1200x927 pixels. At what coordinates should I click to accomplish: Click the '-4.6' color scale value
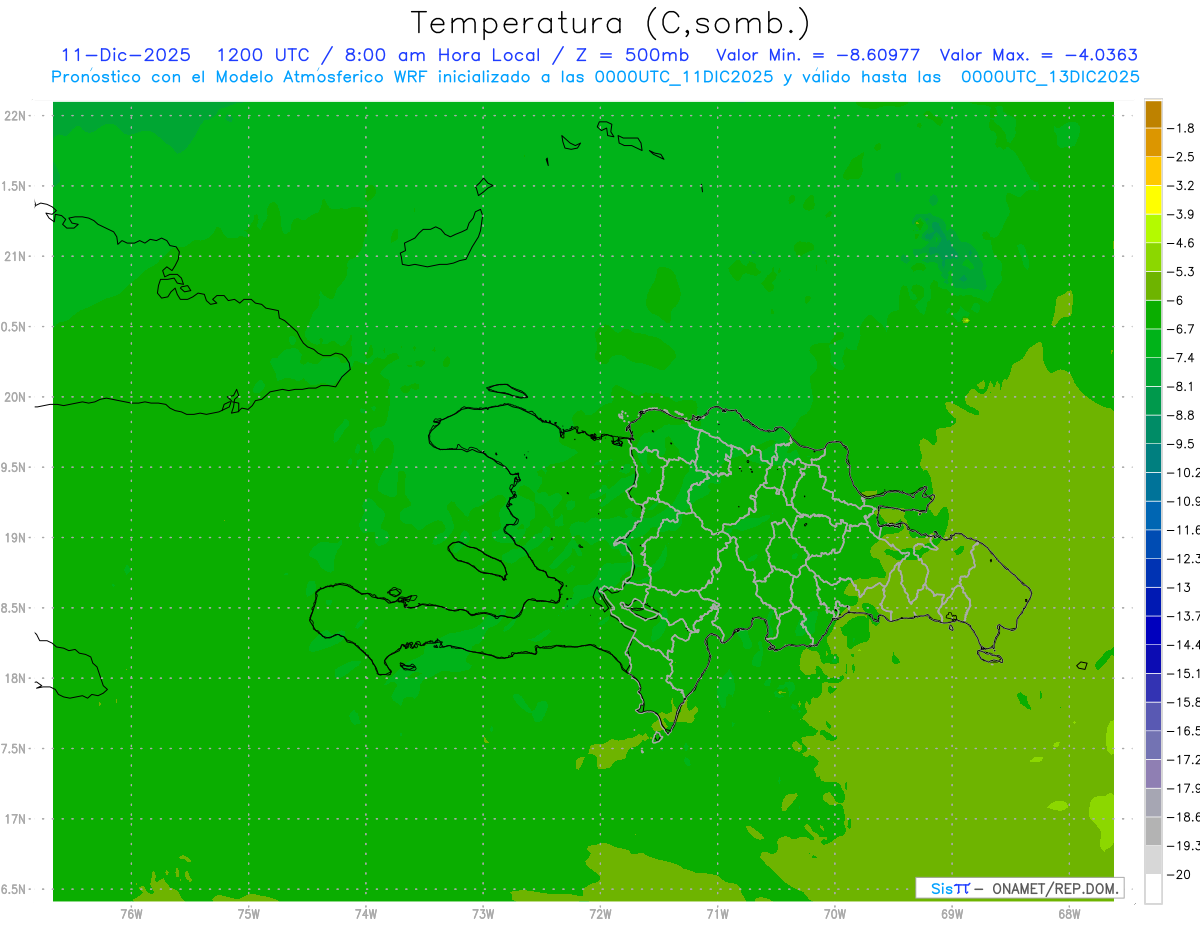(1182, 243)
